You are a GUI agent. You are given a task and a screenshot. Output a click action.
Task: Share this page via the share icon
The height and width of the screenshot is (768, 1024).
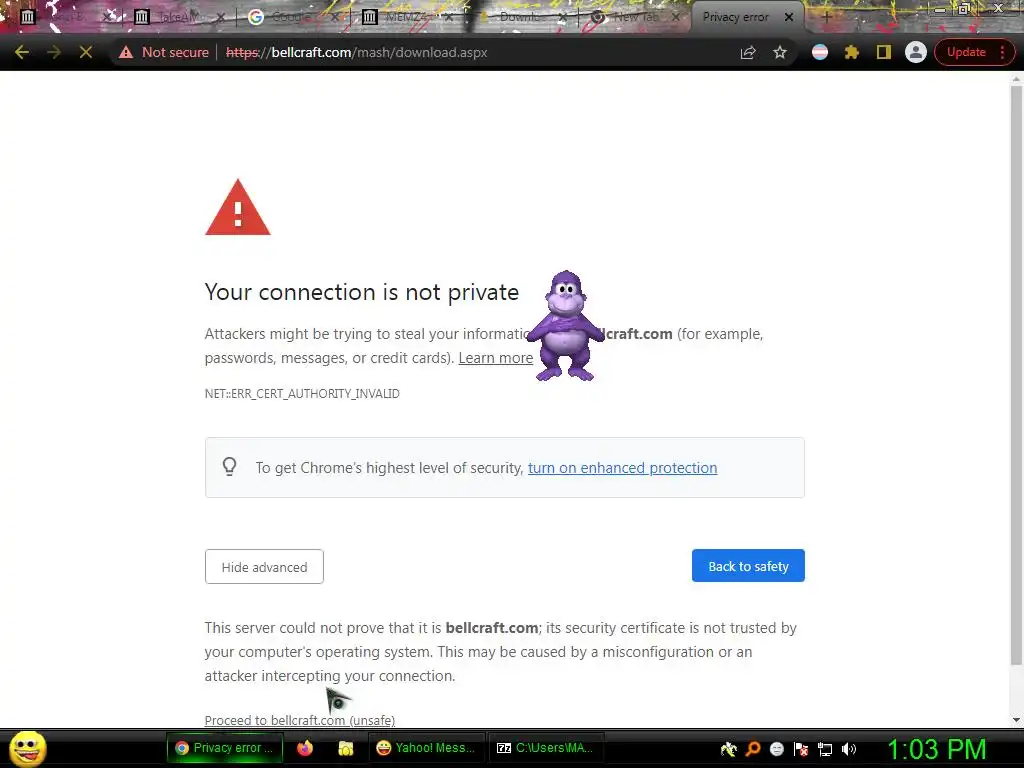tap(748, 52)
